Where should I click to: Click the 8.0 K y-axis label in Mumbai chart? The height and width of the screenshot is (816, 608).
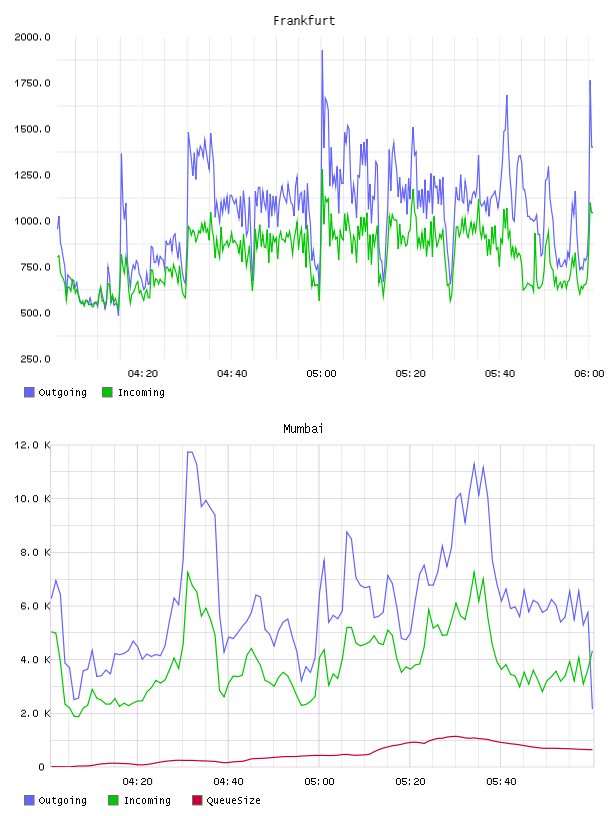35,552
